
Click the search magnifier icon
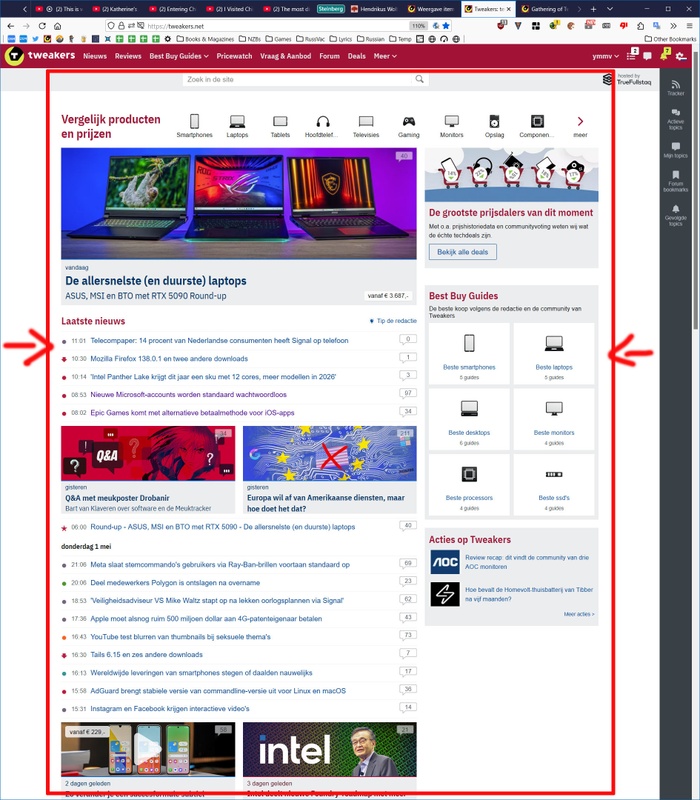(419, 79)
